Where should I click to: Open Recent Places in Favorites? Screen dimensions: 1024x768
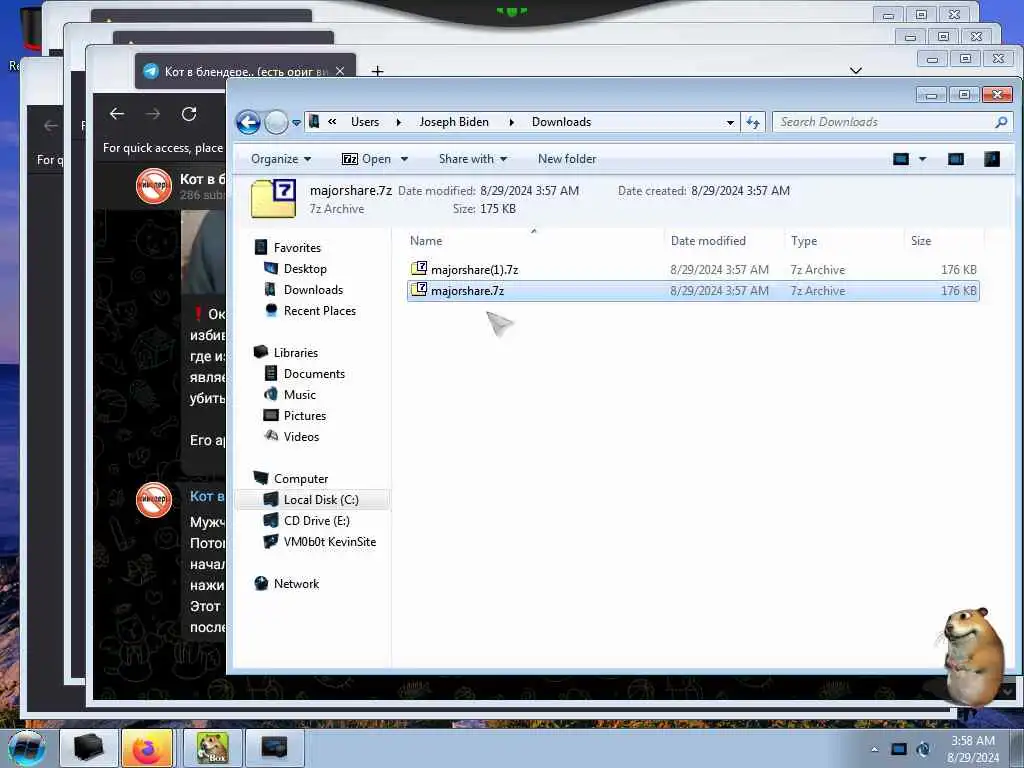[320, 311]
